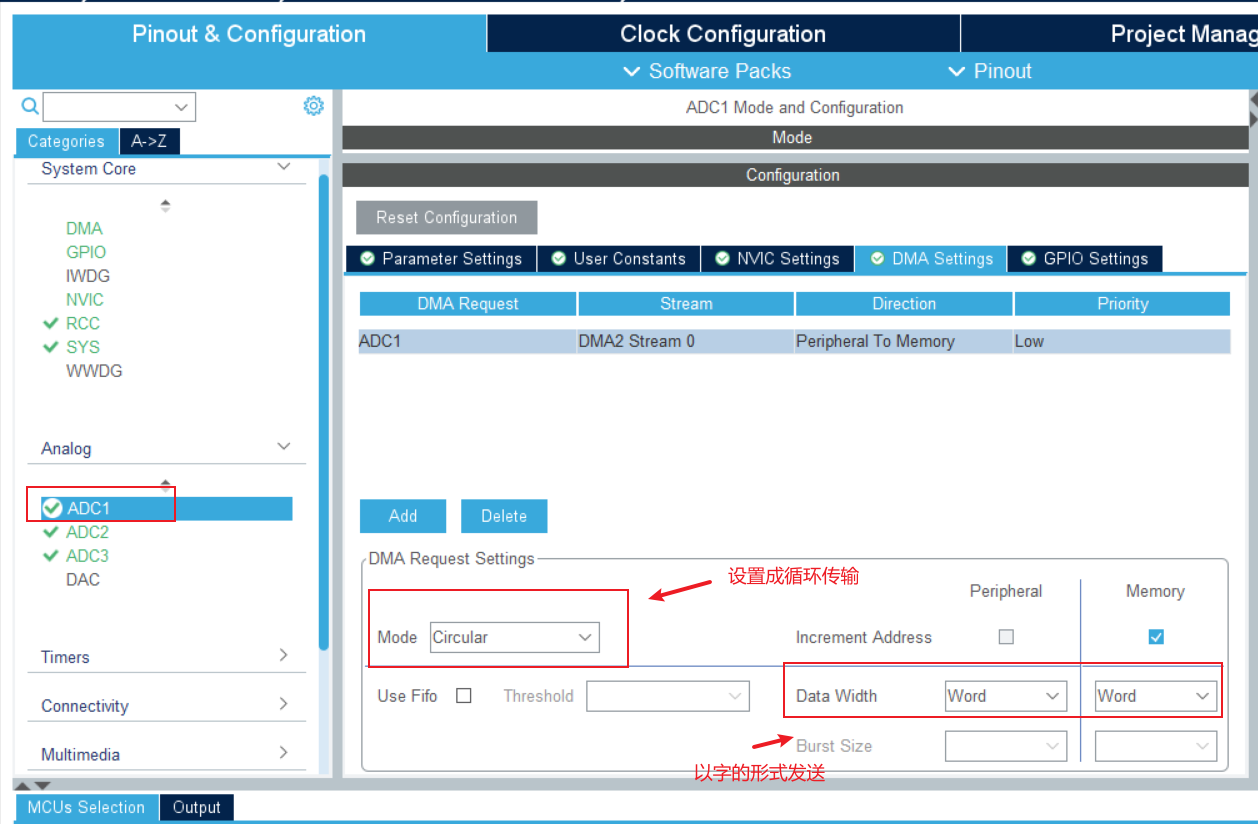
Task: Click the Delete button below the DMA table
Action: point(503,516)
